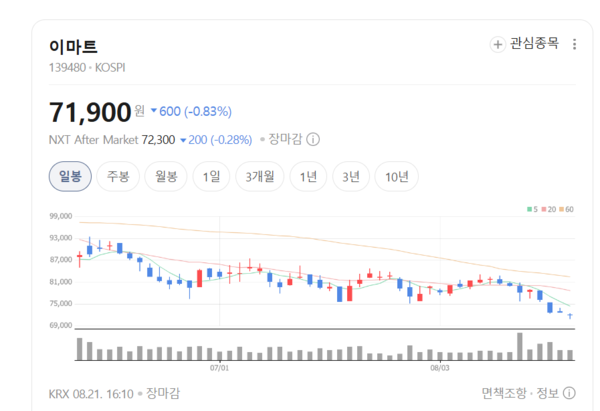This screenshot has height=411, width=600.
Task: Click the 81,000 price axis label
Action: pyautogui.click(x=60, y=282)
